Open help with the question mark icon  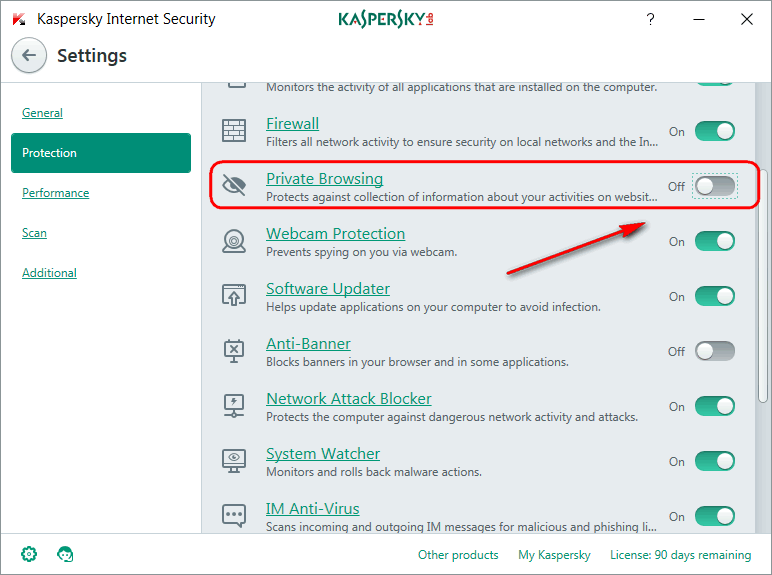coord(650,19)
